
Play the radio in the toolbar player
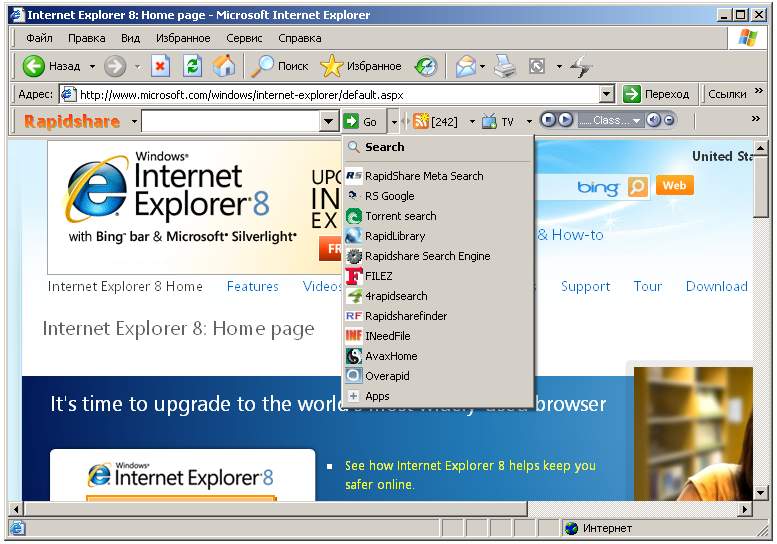click(565, 120)
